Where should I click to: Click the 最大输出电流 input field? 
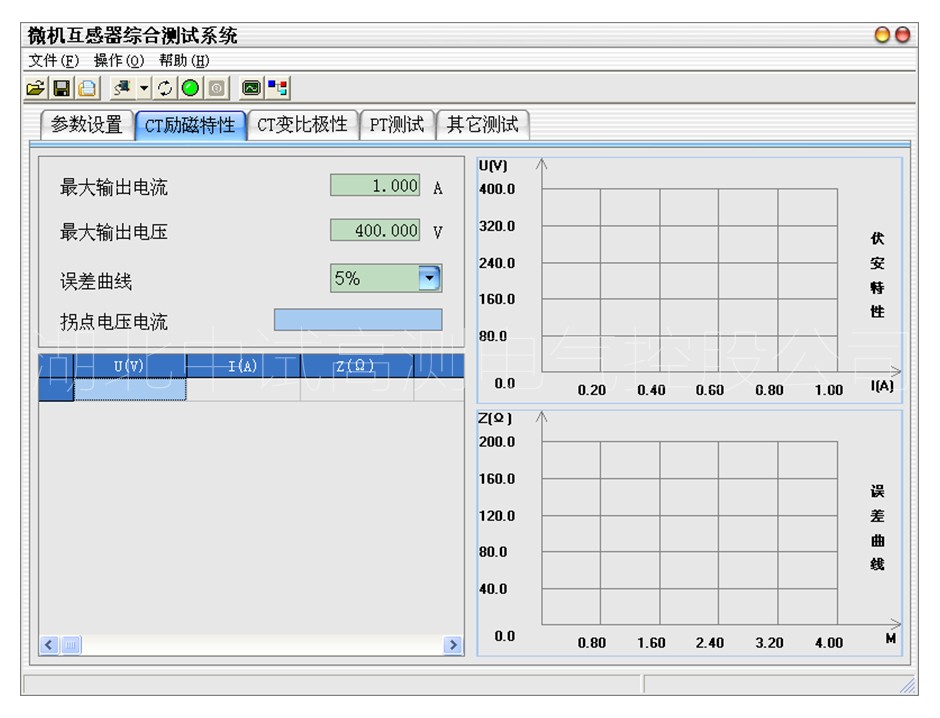(375, 186)
